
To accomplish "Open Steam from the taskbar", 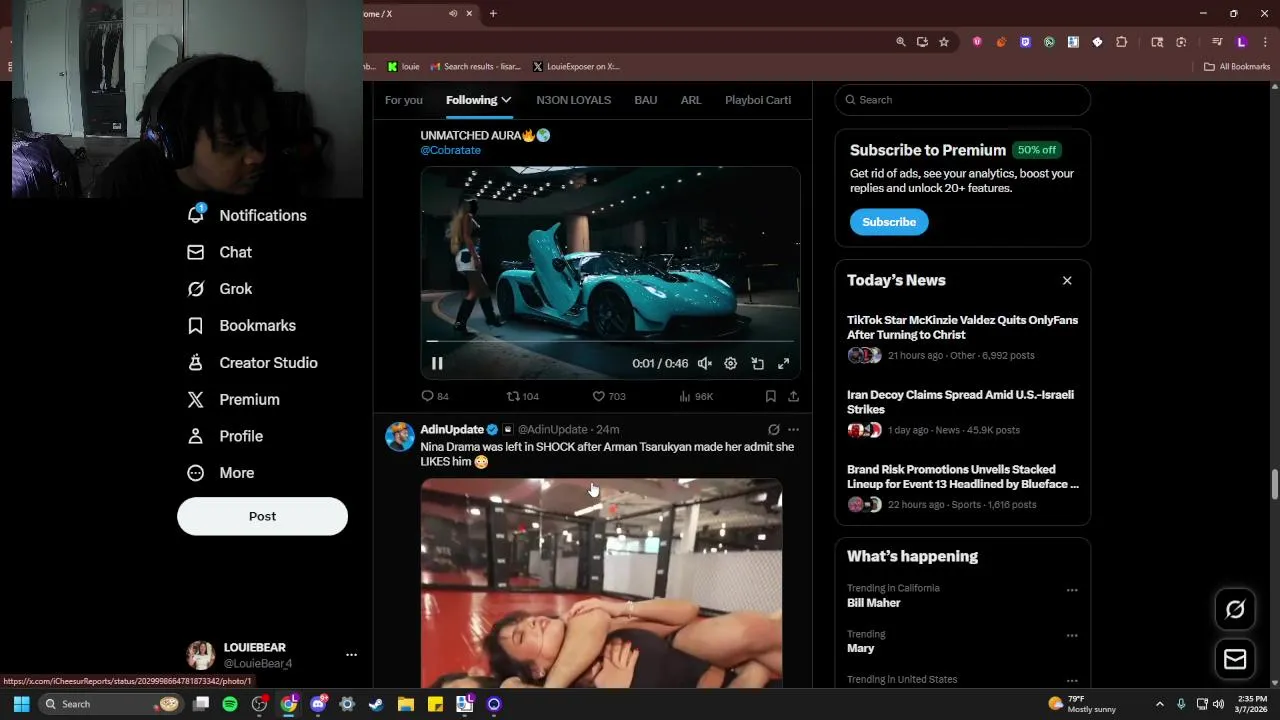I will point(376,704).
